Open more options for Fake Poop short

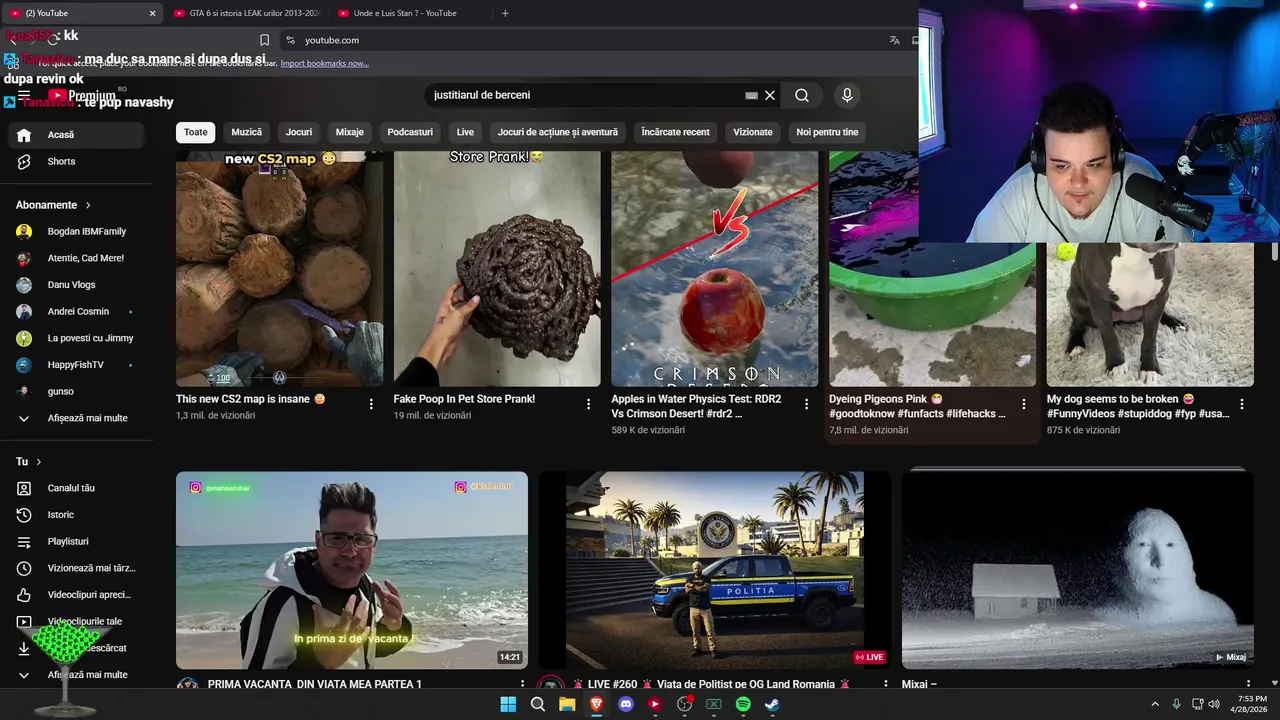(x=589, y=404)
